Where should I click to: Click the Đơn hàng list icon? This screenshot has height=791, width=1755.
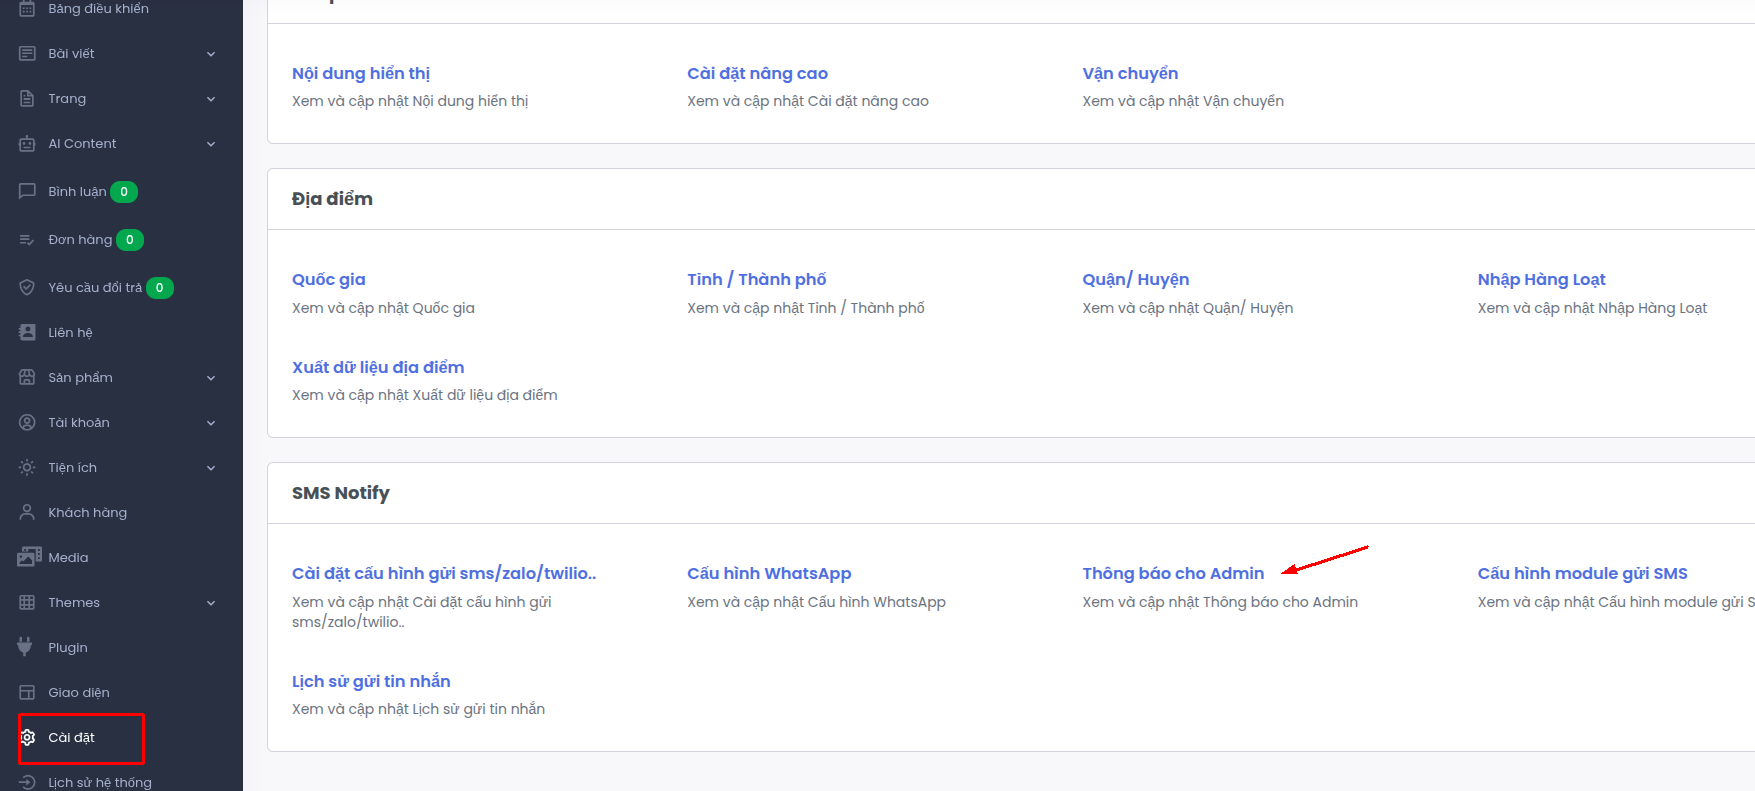27,240
